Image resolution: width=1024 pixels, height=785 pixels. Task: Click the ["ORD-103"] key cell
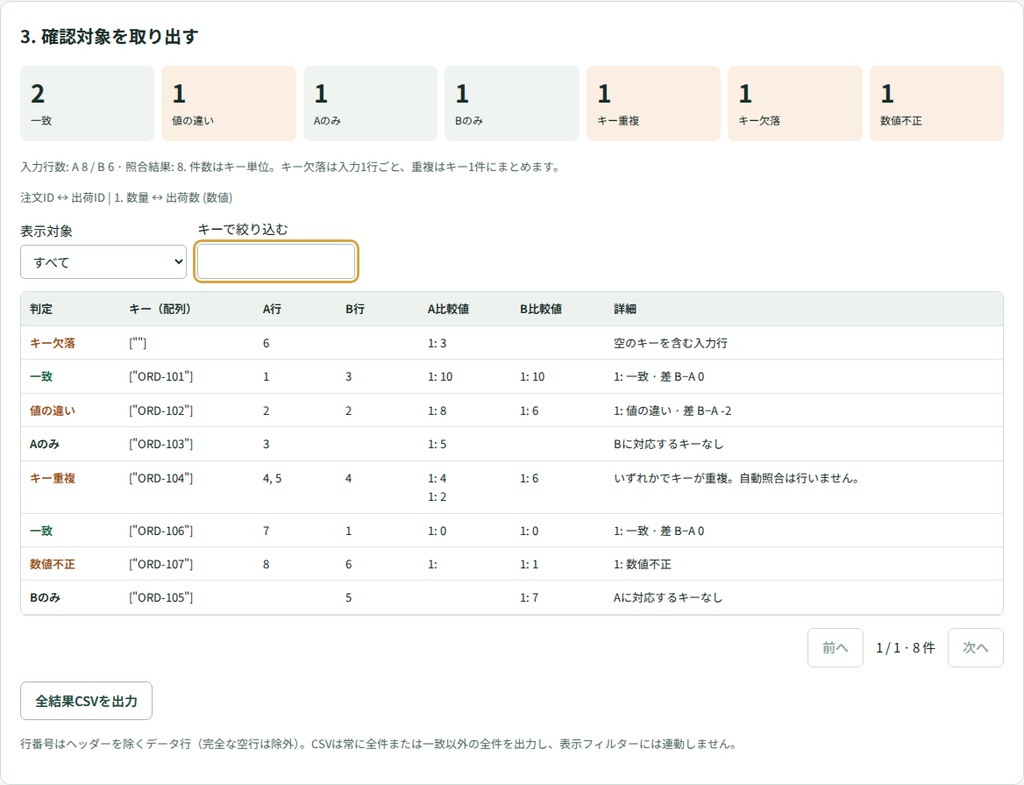tap(161, 444)
